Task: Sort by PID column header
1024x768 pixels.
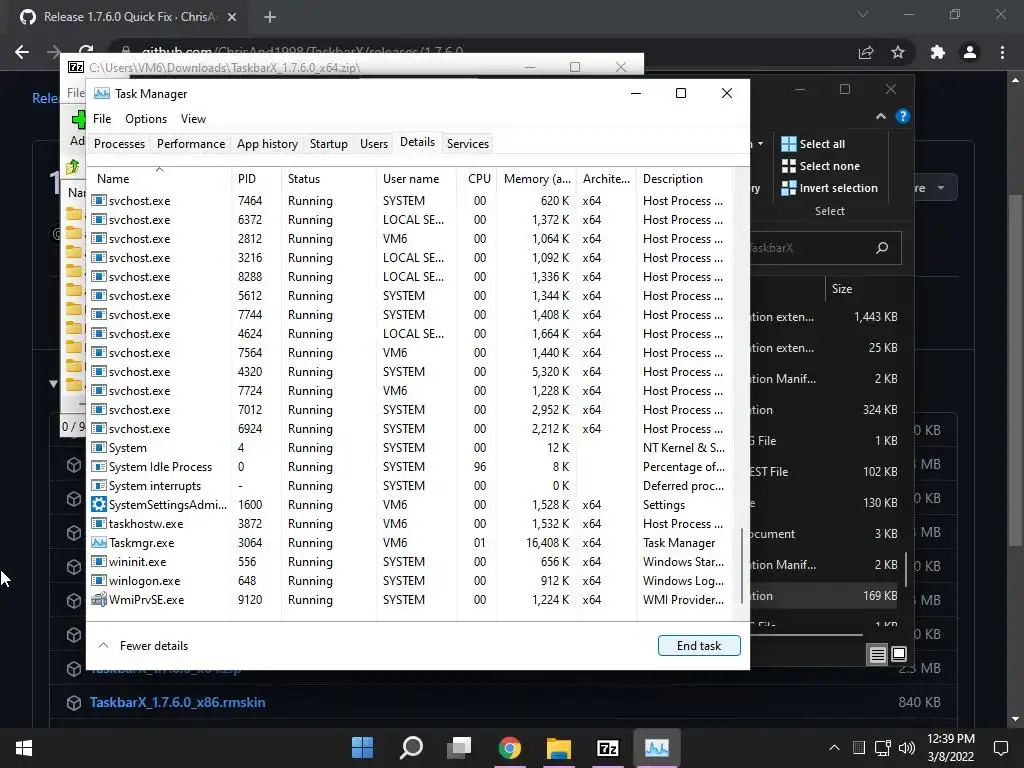Action: point(255,178)
